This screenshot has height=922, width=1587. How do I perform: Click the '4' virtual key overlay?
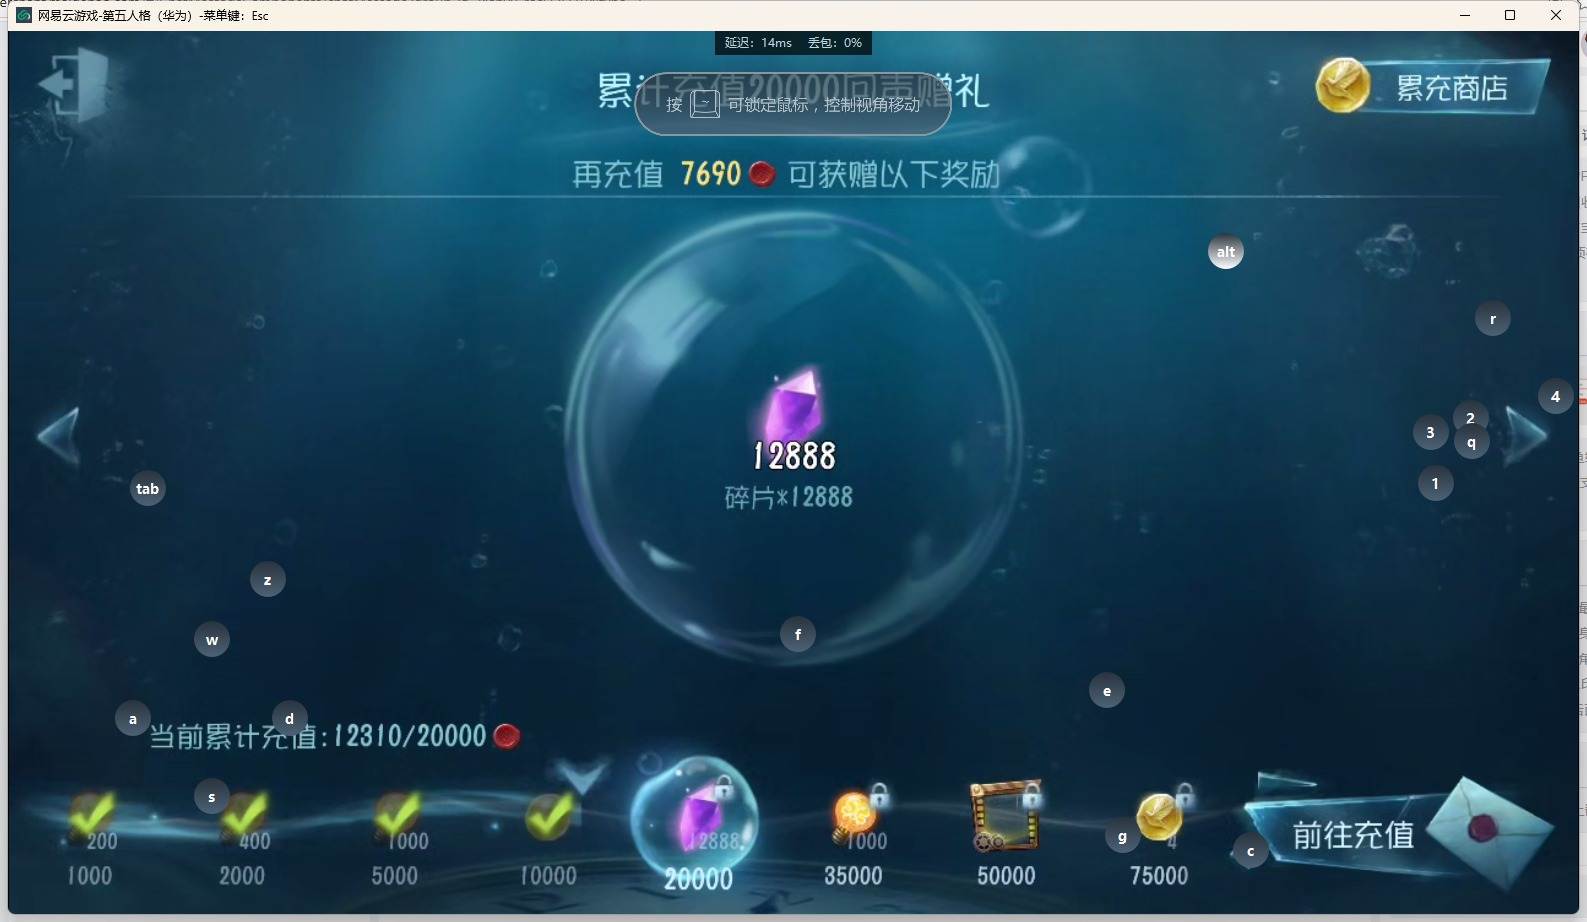(1556, 397)
